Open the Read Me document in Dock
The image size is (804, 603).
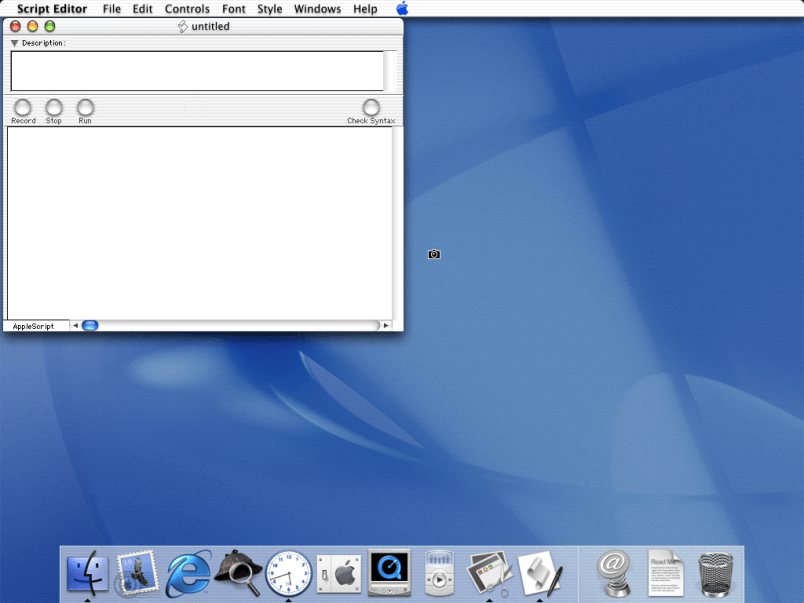665,573
